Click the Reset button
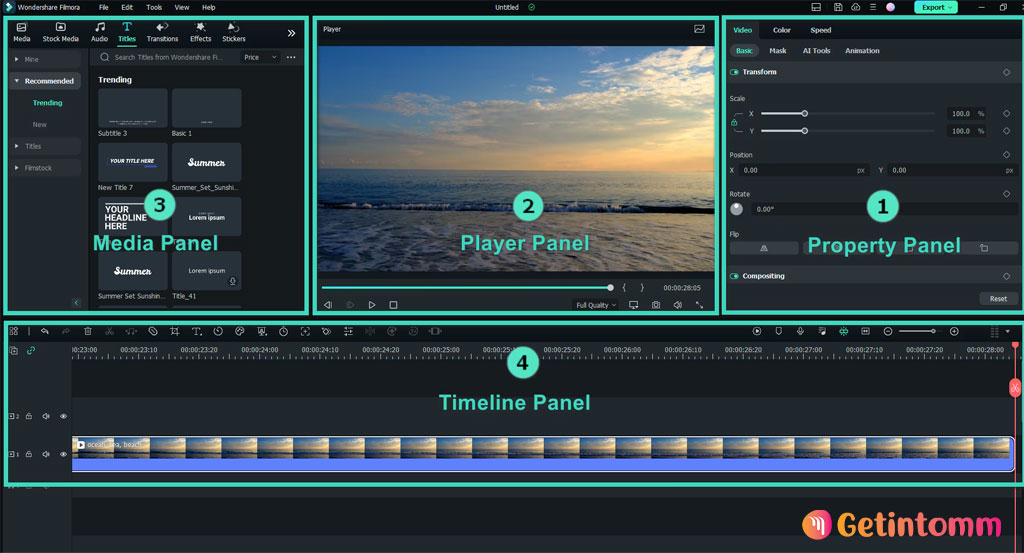The image size is (1024, 553). [998, 298]
